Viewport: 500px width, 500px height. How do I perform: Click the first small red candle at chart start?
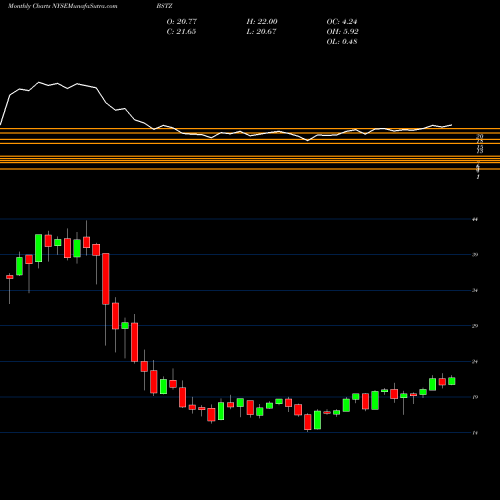(x=10, y=277)
